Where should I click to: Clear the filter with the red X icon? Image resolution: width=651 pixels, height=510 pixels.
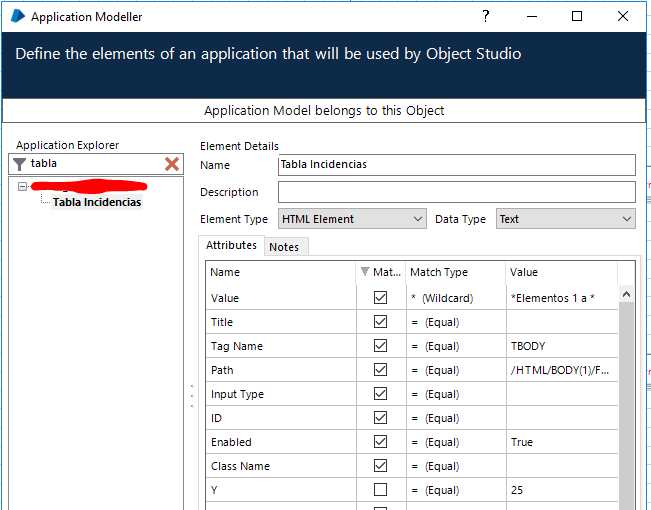coord(172,164)
